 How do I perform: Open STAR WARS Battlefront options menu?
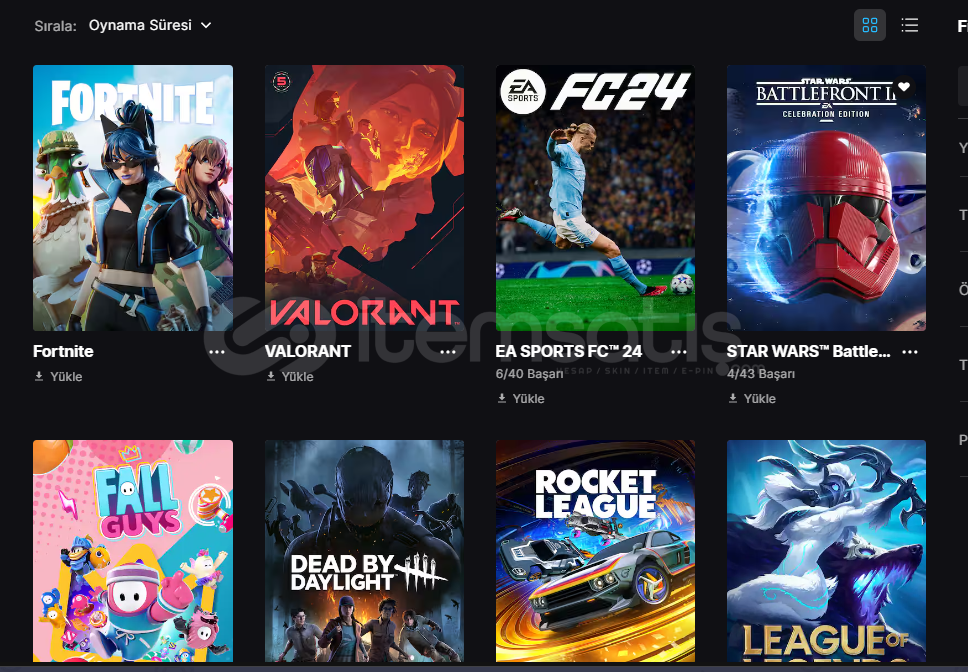(909, 352)
